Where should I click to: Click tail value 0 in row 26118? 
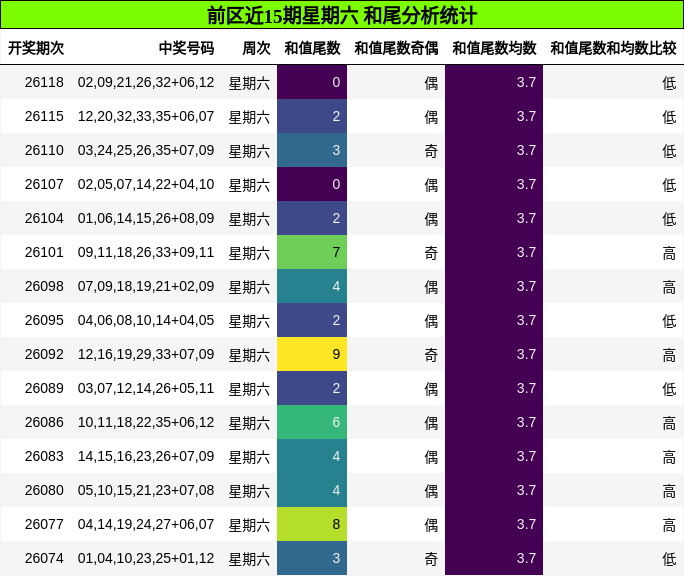pos(312,82)
